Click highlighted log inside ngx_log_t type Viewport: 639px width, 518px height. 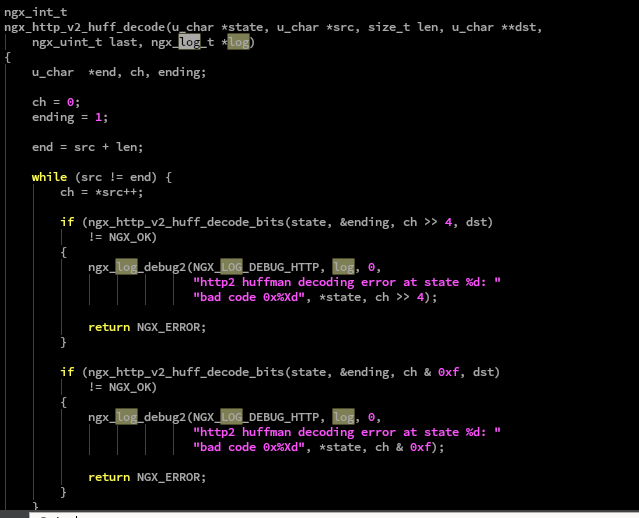tap(189, 42)
